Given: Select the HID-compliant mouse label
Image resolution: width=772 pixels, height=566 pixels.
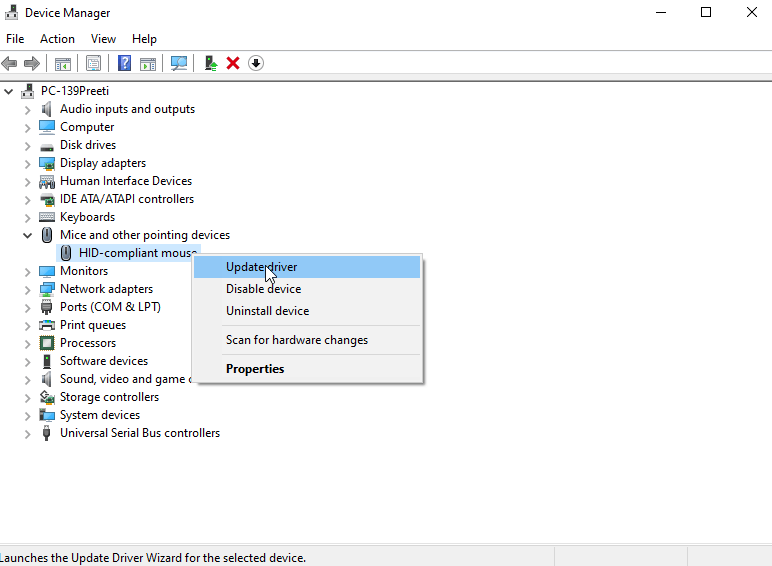Looking at the screenshot, I should coord(137,253).
